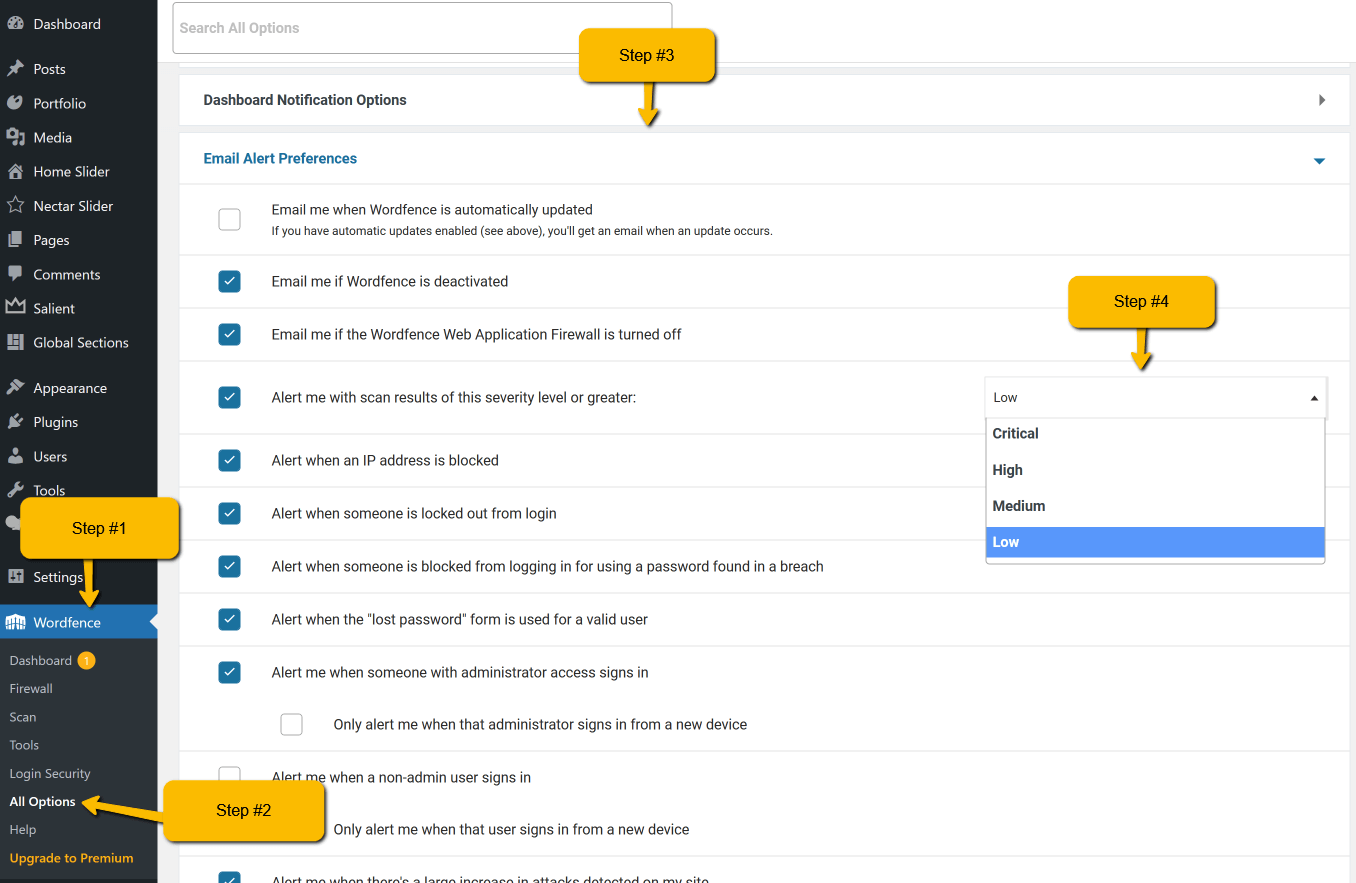Click the Wordfence fence icon
Screen dimensions: 1356x883
[15, 622]
